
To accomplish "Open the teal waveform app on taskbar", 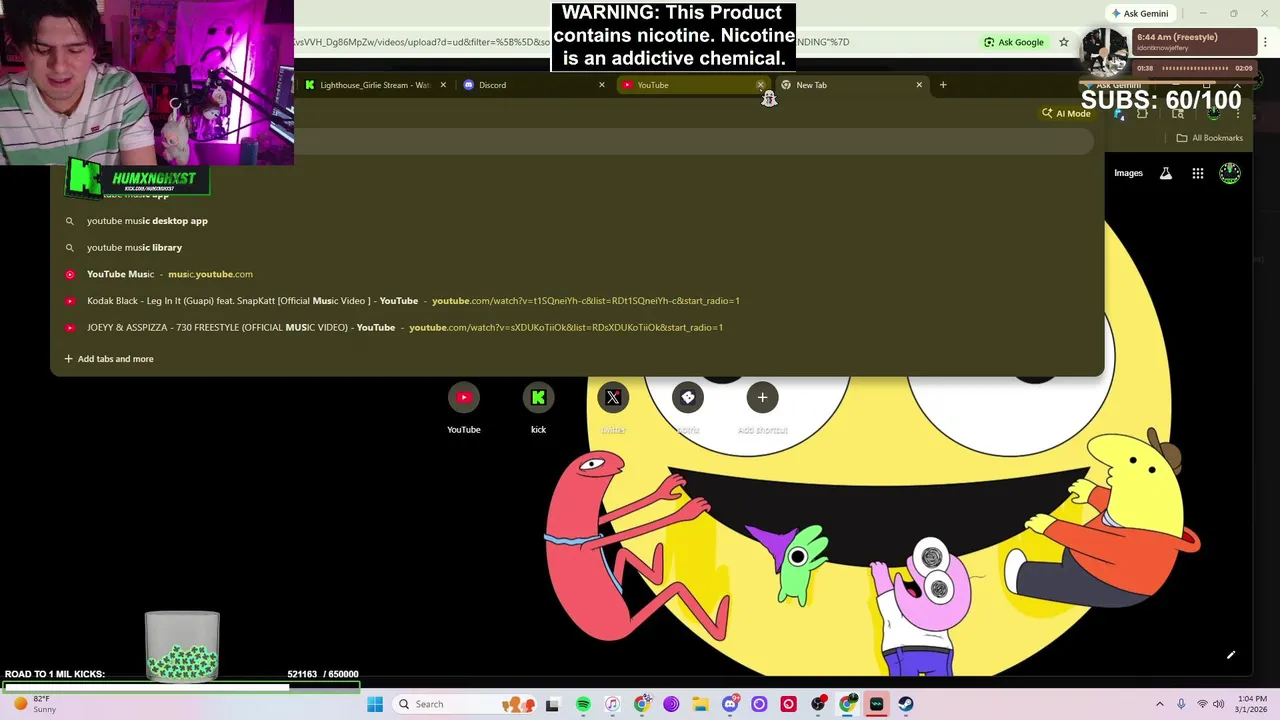I will pos(877,704).
